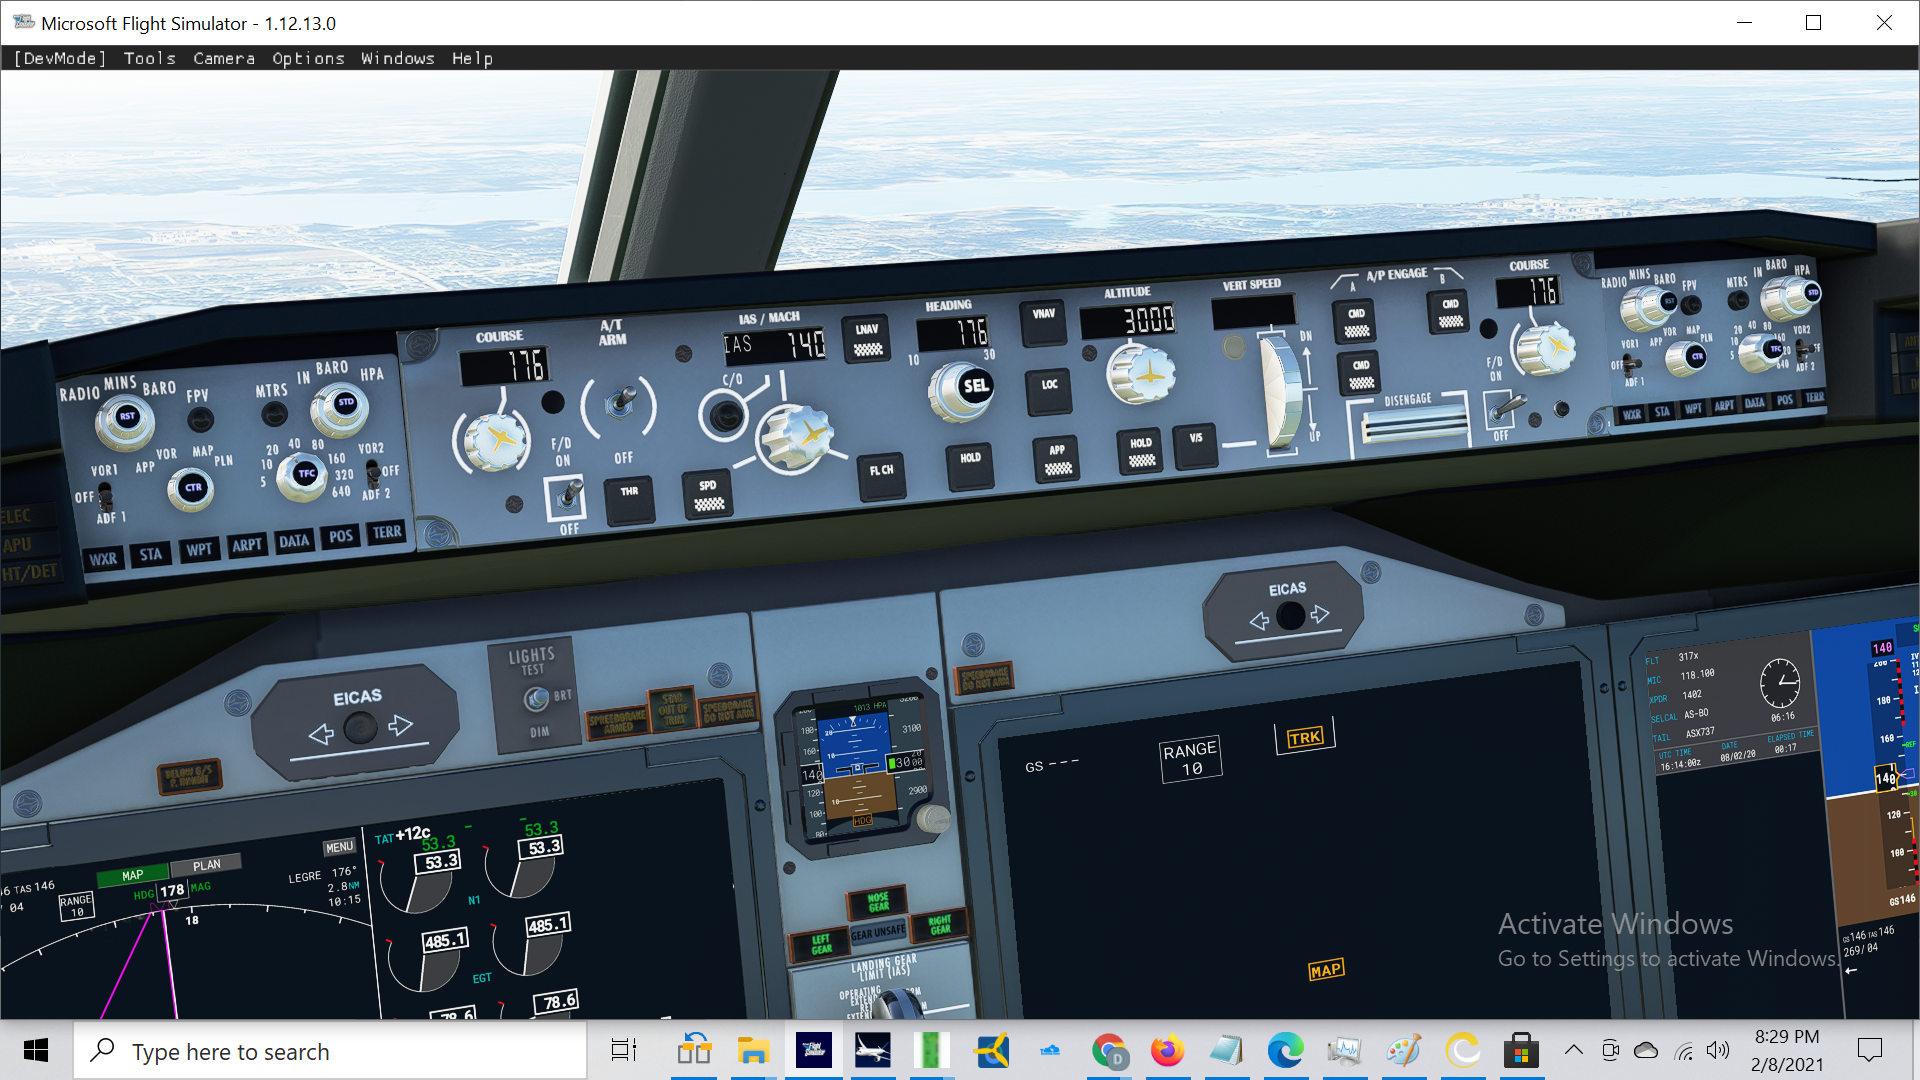Click the left EICAS next-page arrow
1920x1080 pixels.
tap(400, 725)
